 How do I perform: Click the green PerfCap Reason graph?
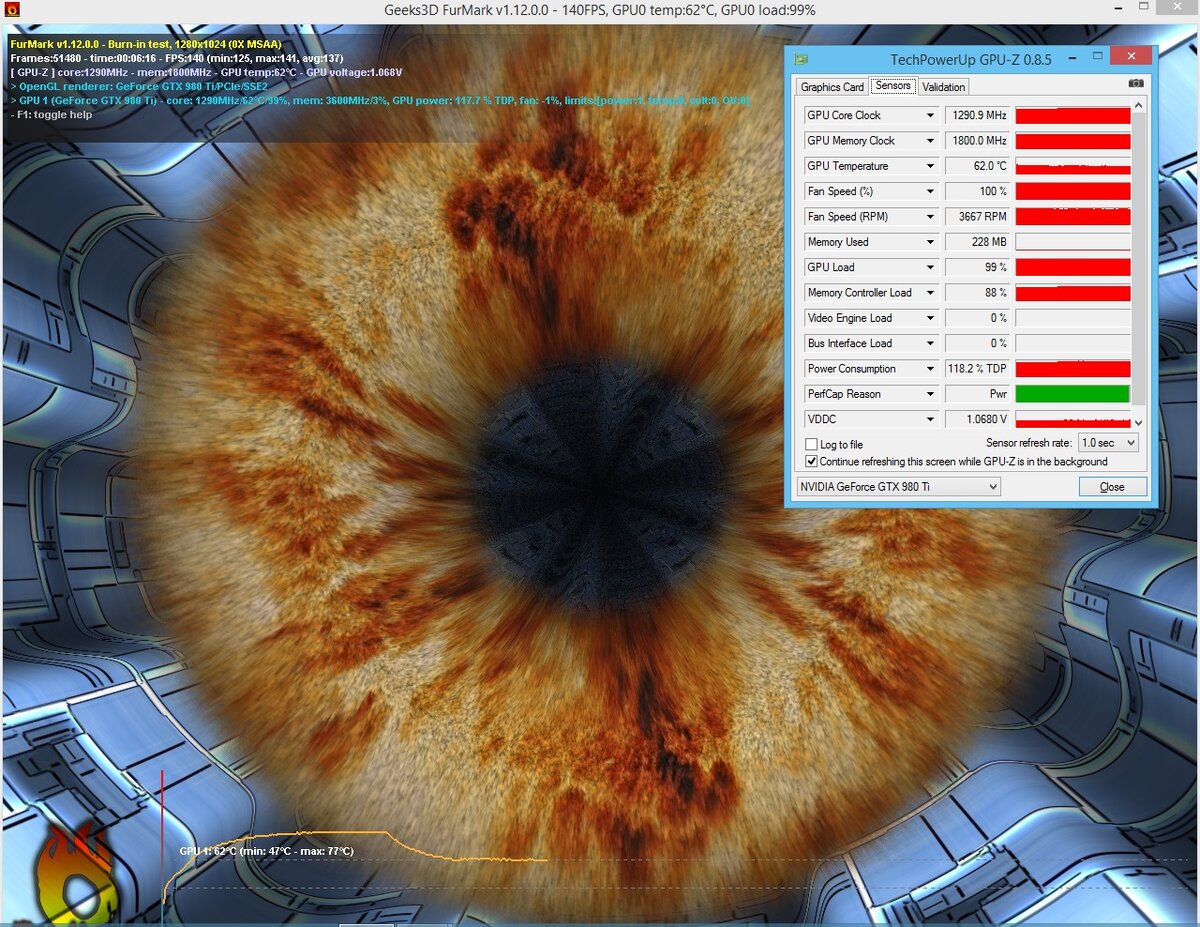[1072, 394]
